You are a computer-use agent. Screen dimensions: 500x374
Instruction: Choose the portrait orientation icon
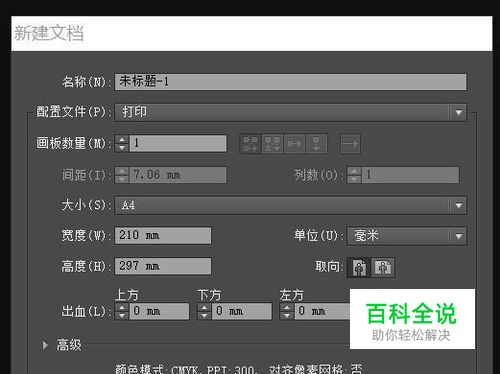(x=359, y=267)
